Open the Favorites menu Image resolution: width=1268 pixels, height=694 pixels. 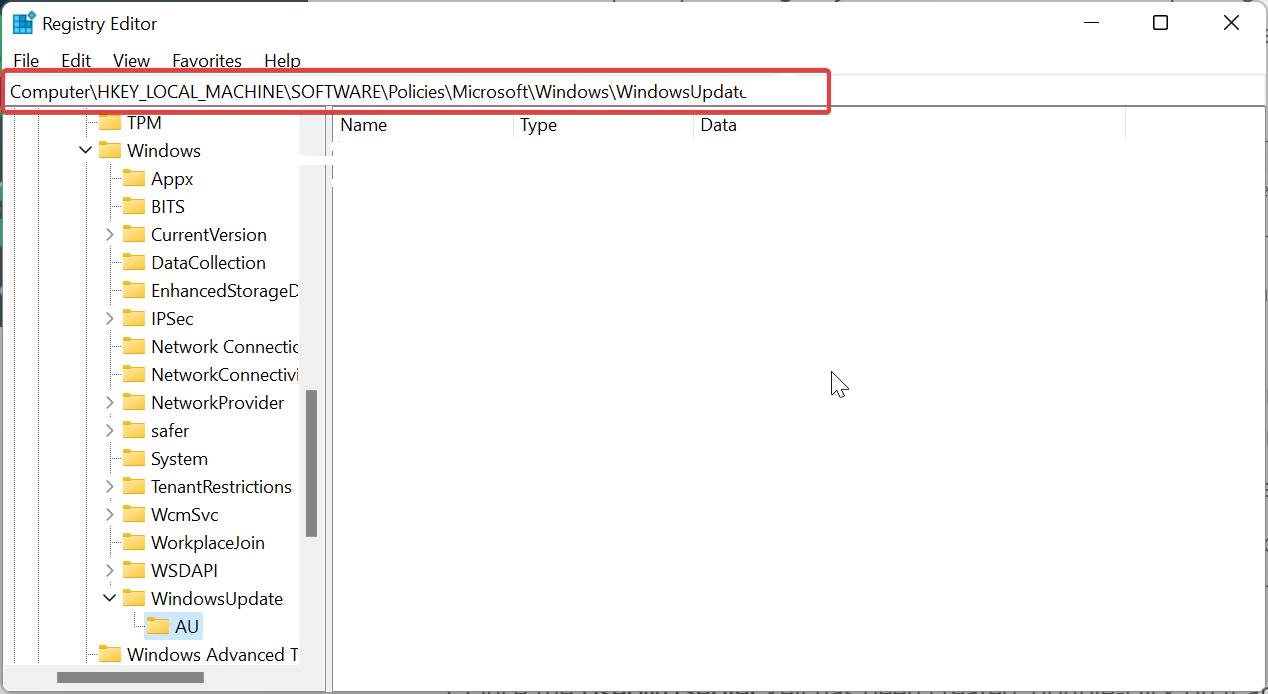[207, 61]
